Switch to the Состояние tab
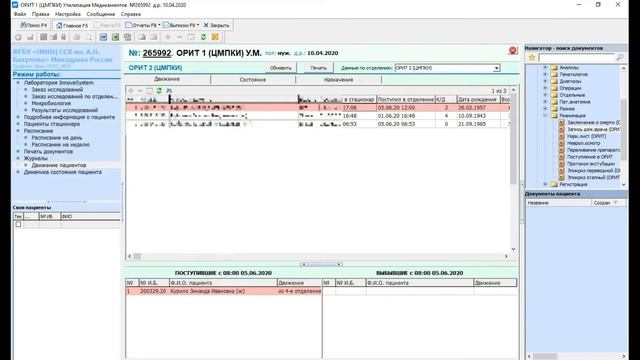The width and height of the screenshot is (640, 360). 253,80
